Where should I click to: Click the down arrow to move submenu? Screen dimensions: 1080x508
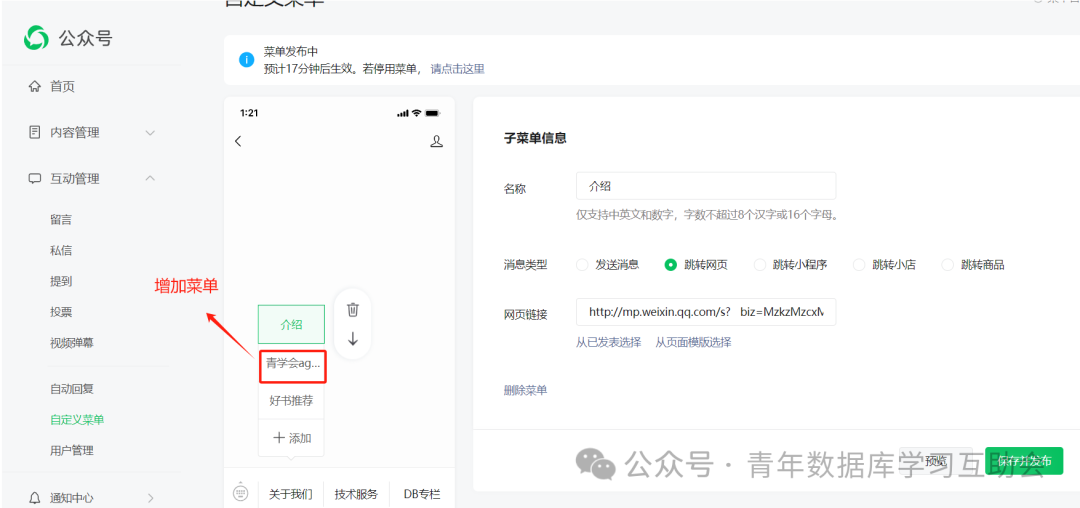353,339
